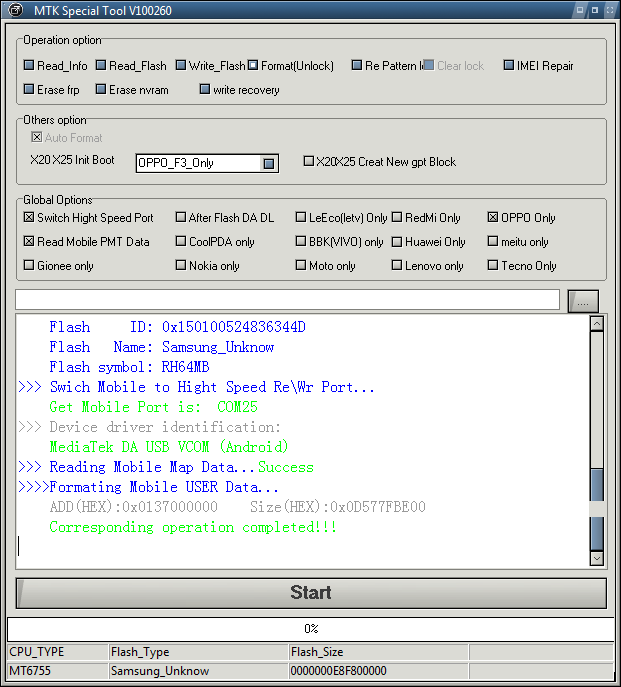Click the 0000000E8F800000 flash size cell
Viewport: 621px width, 687px height.
click(378, 671)
